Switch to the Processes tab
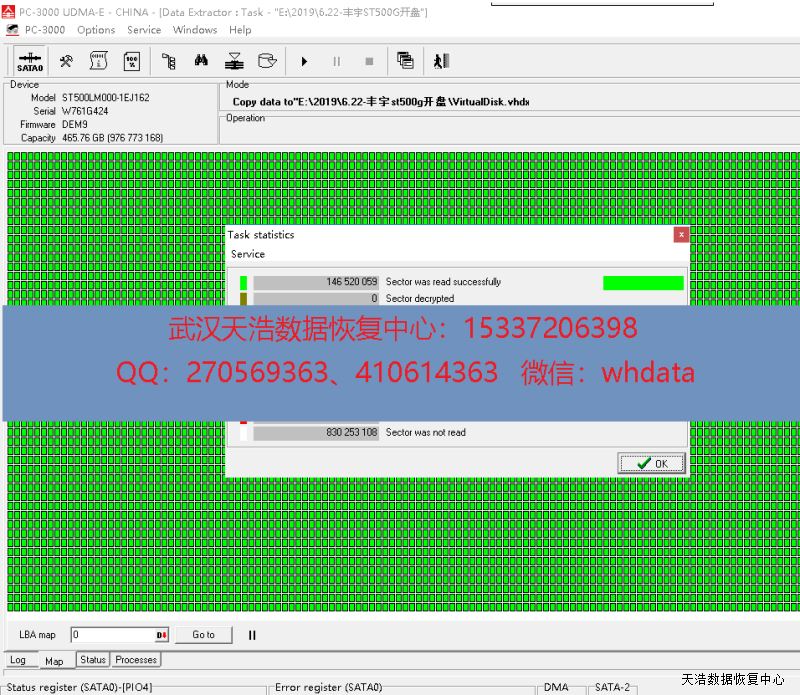 (136, 660)
